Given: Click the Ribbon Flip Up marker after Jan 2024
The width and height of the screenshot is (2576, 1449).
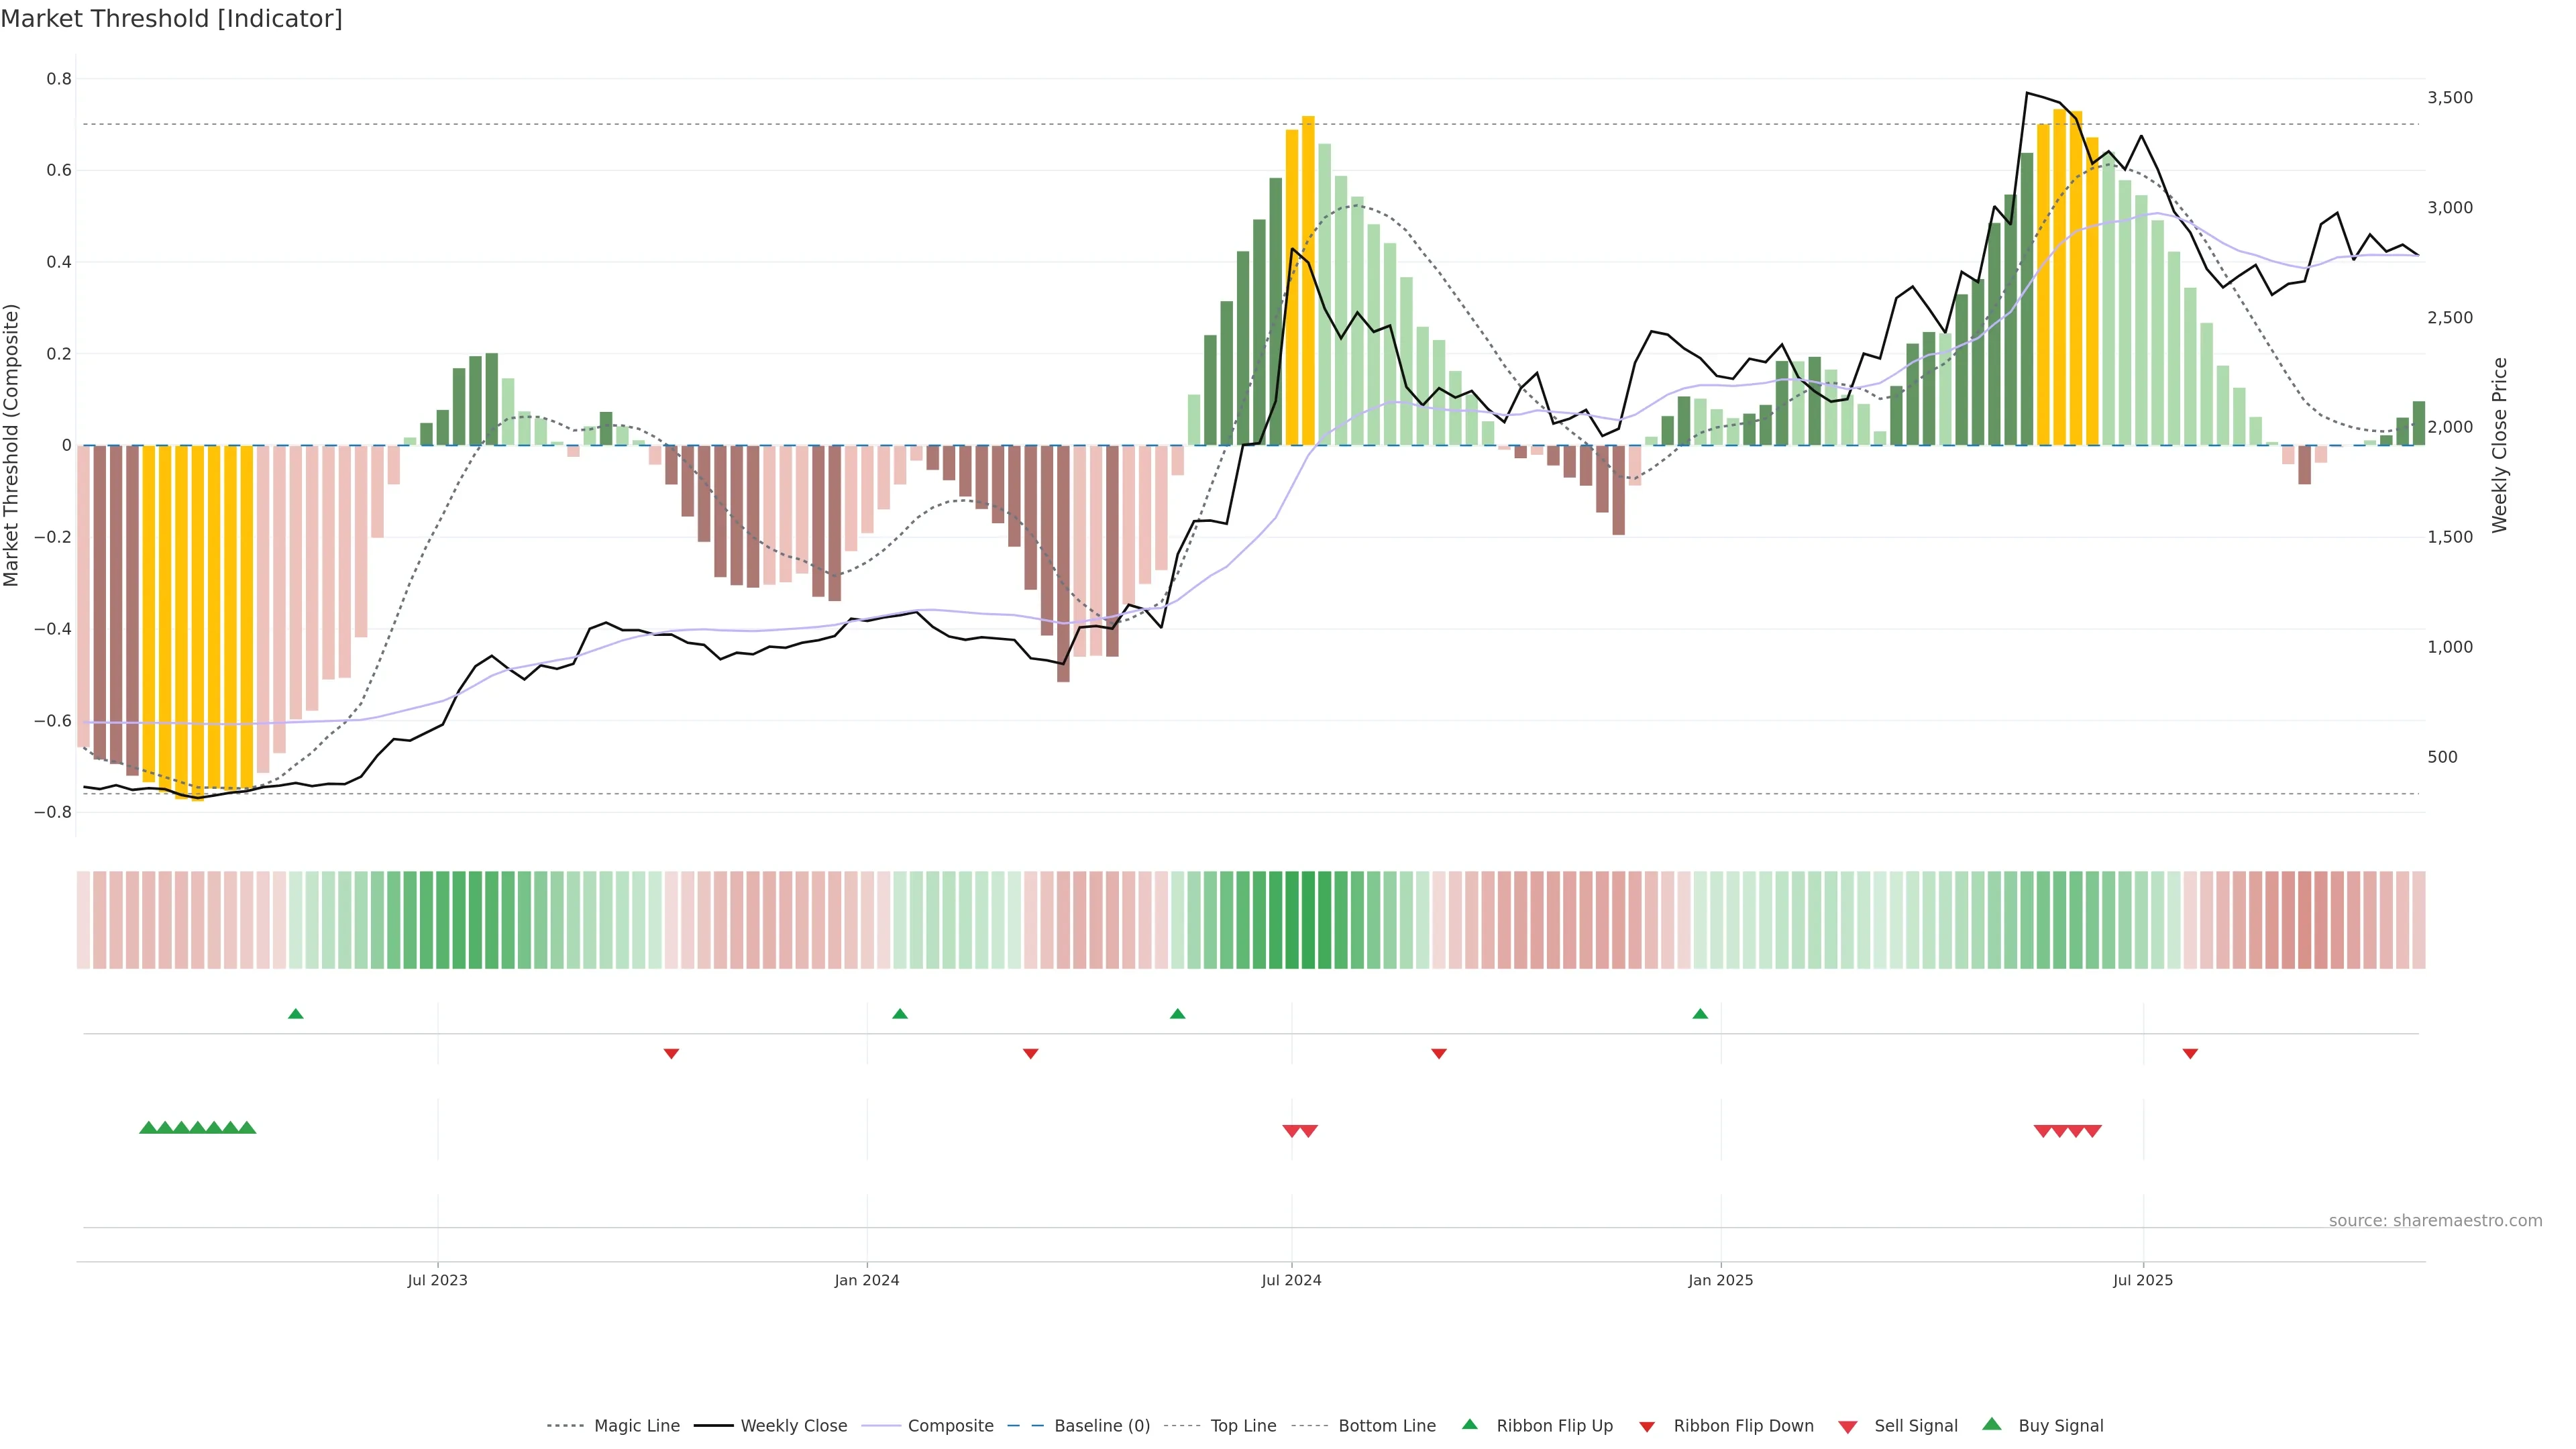Looking at the screenshot, I should [899, 1014].
